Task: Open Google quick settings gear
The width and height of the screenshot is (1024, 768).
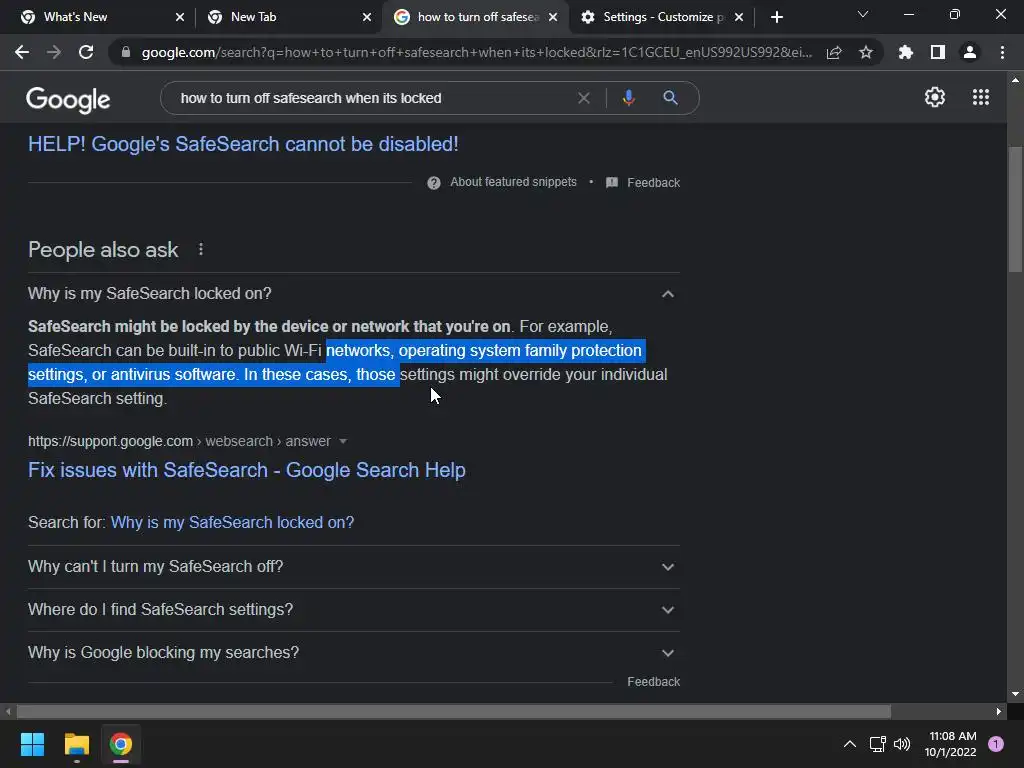Action: 935,97
